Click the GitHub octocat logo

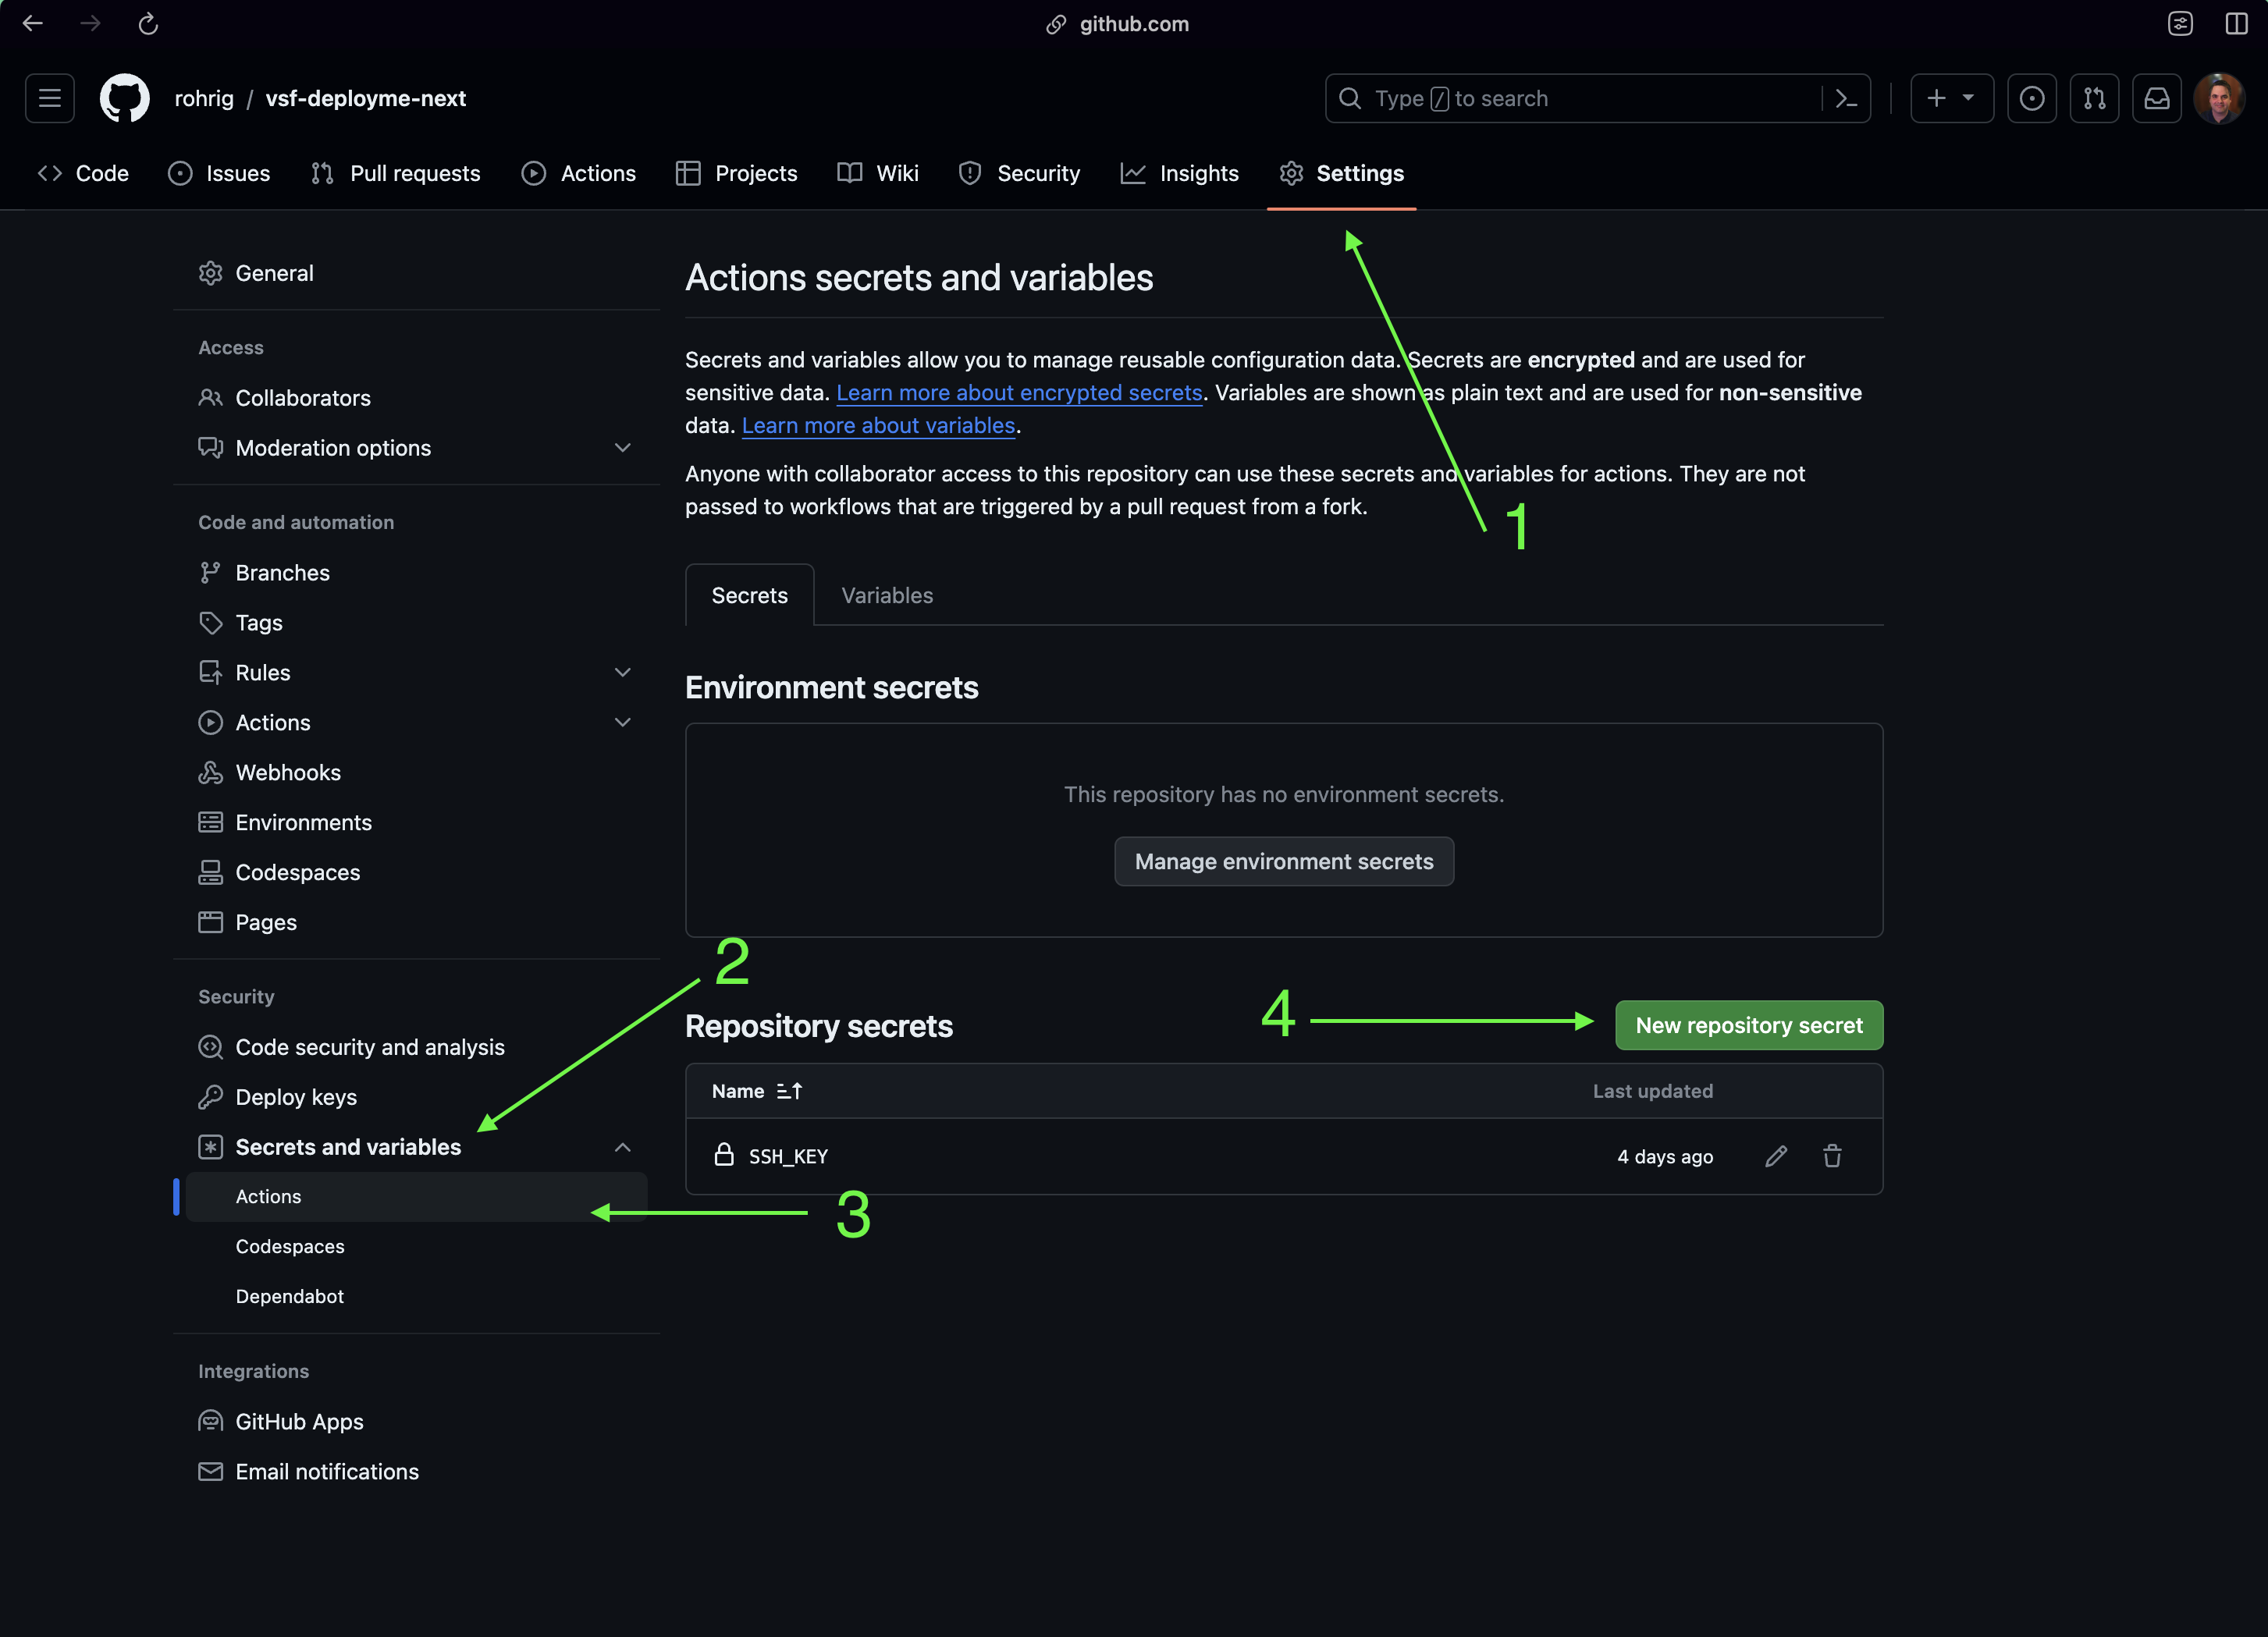click(125, 98)
